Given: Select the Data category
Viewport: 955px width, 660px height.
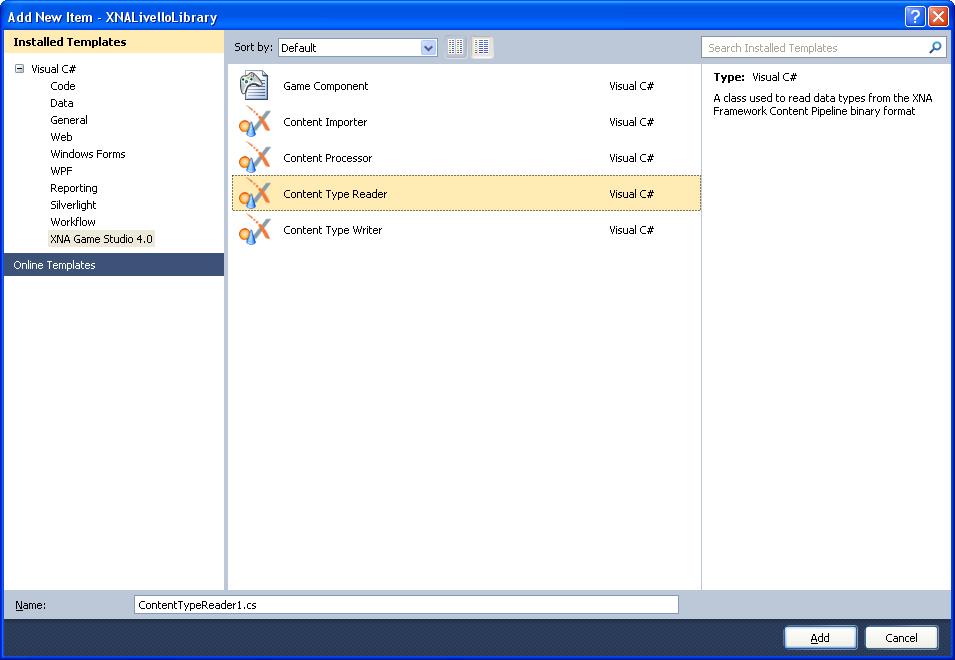Looking at the screenshot, I should 62,103.
